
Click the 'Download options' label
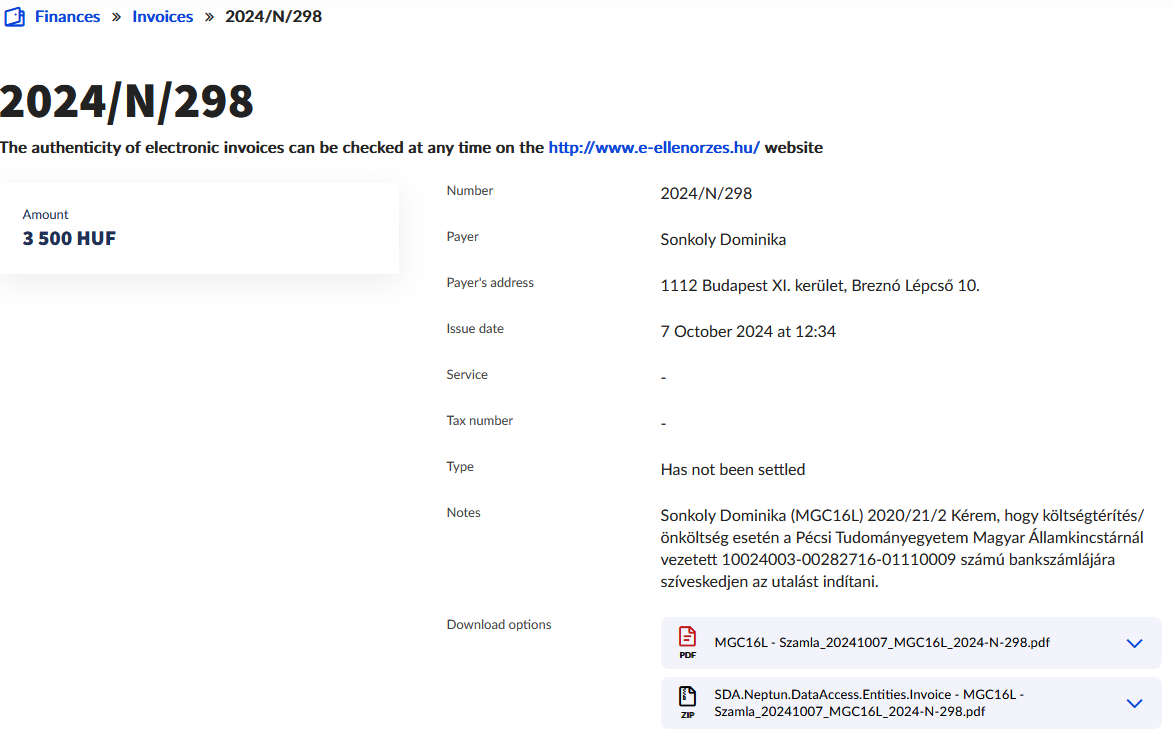pyautogui.click(x=498, y=625)
